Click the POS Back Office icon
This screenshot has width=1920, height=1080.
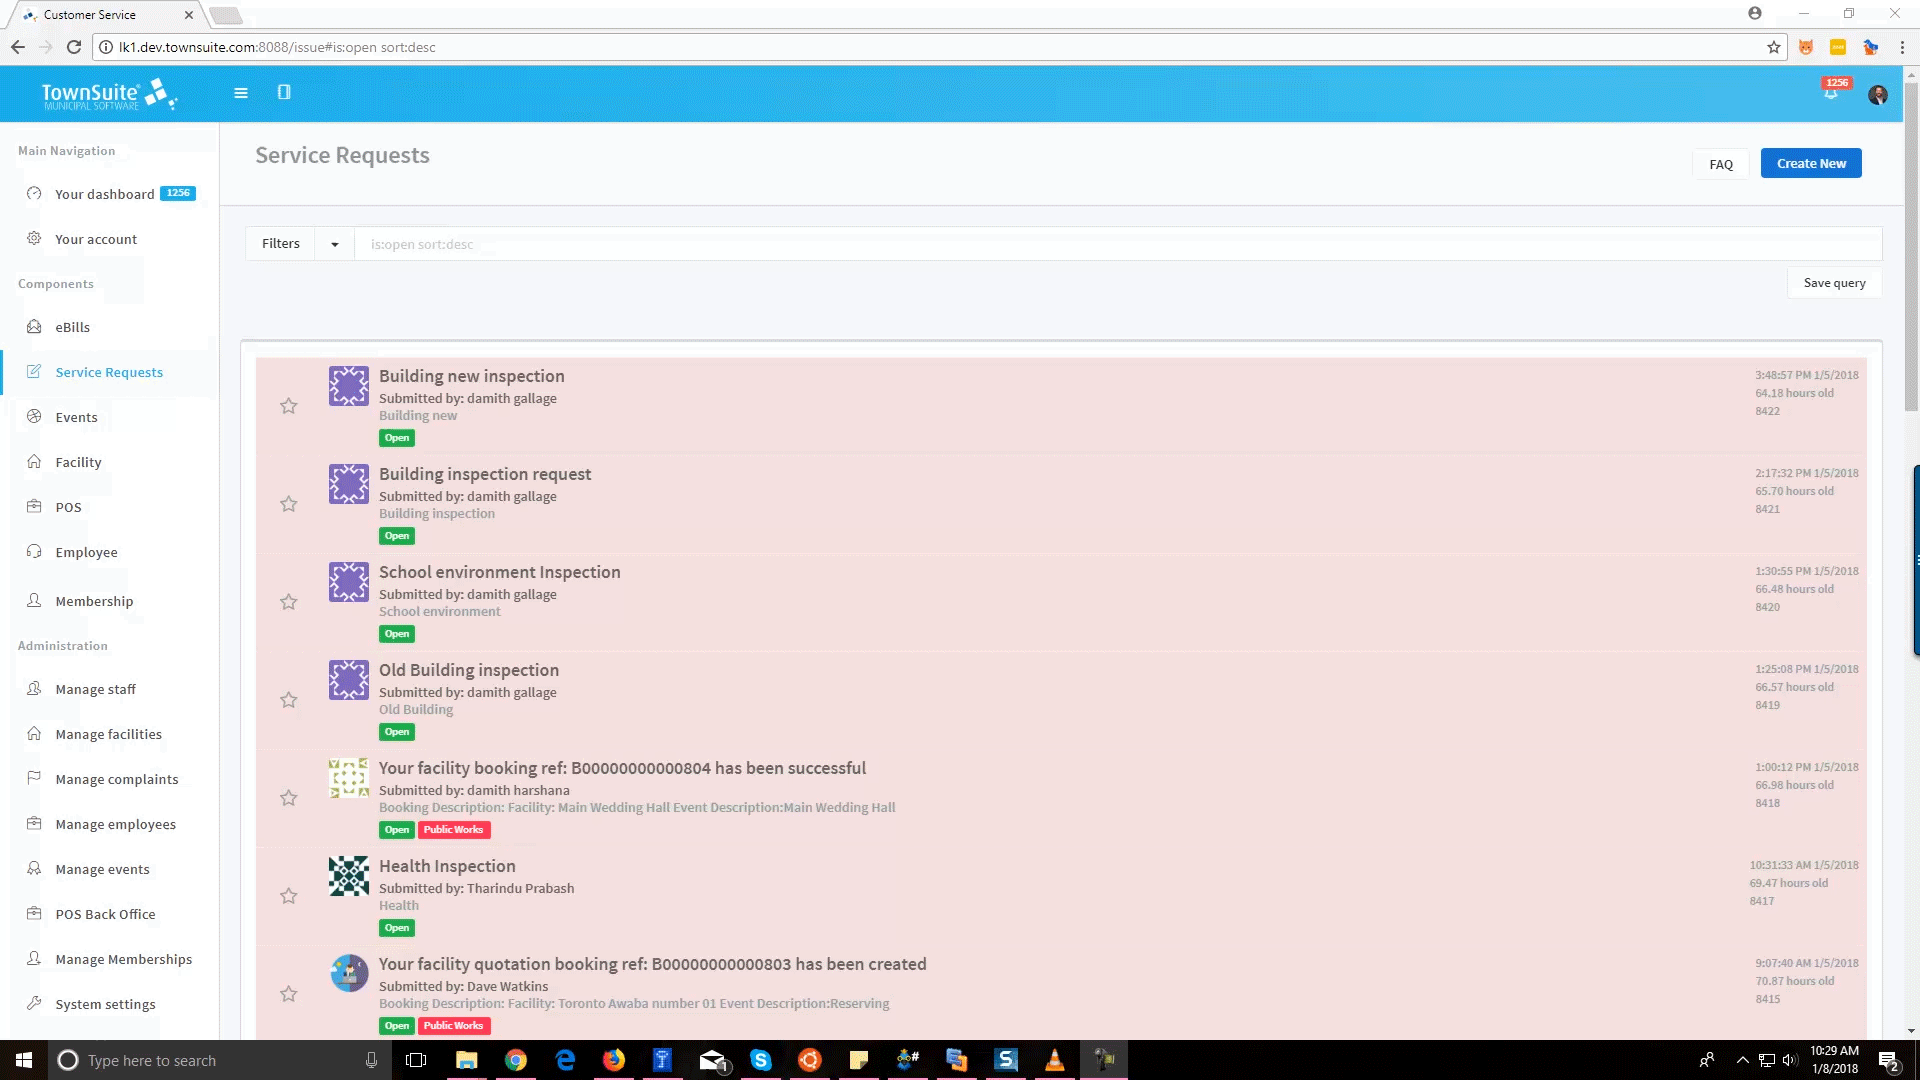pyautogui.click(x=34, y=913)
